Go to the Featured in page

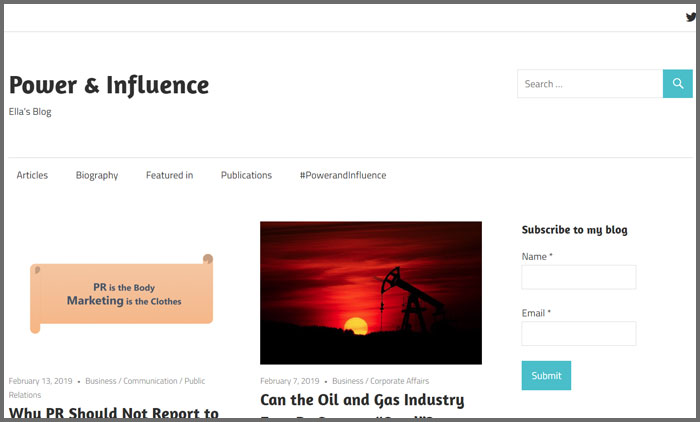click(x=170, y=175)
